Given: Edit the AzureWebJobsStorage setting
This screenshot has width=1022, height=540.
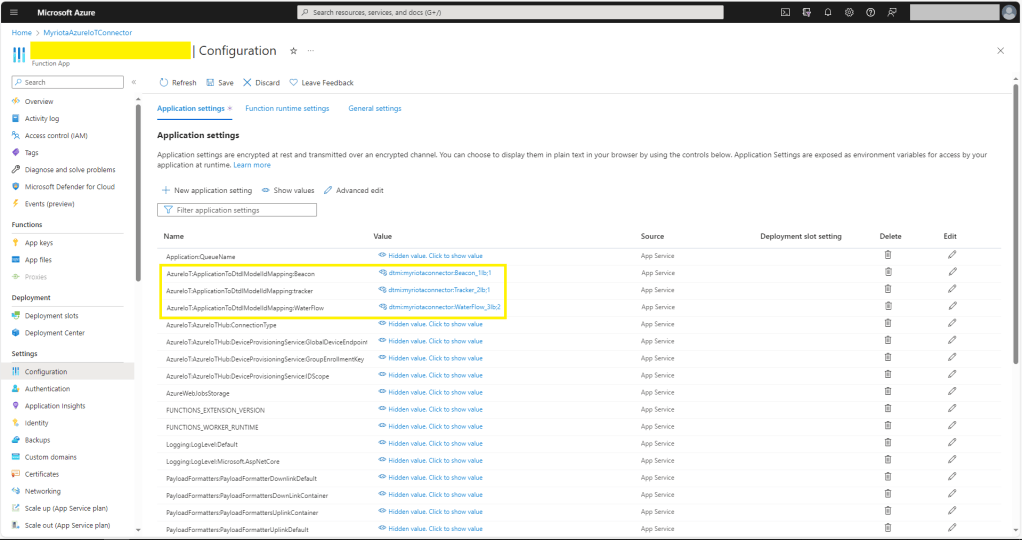Looking at the screenshot, I should (x=952, y=392).
